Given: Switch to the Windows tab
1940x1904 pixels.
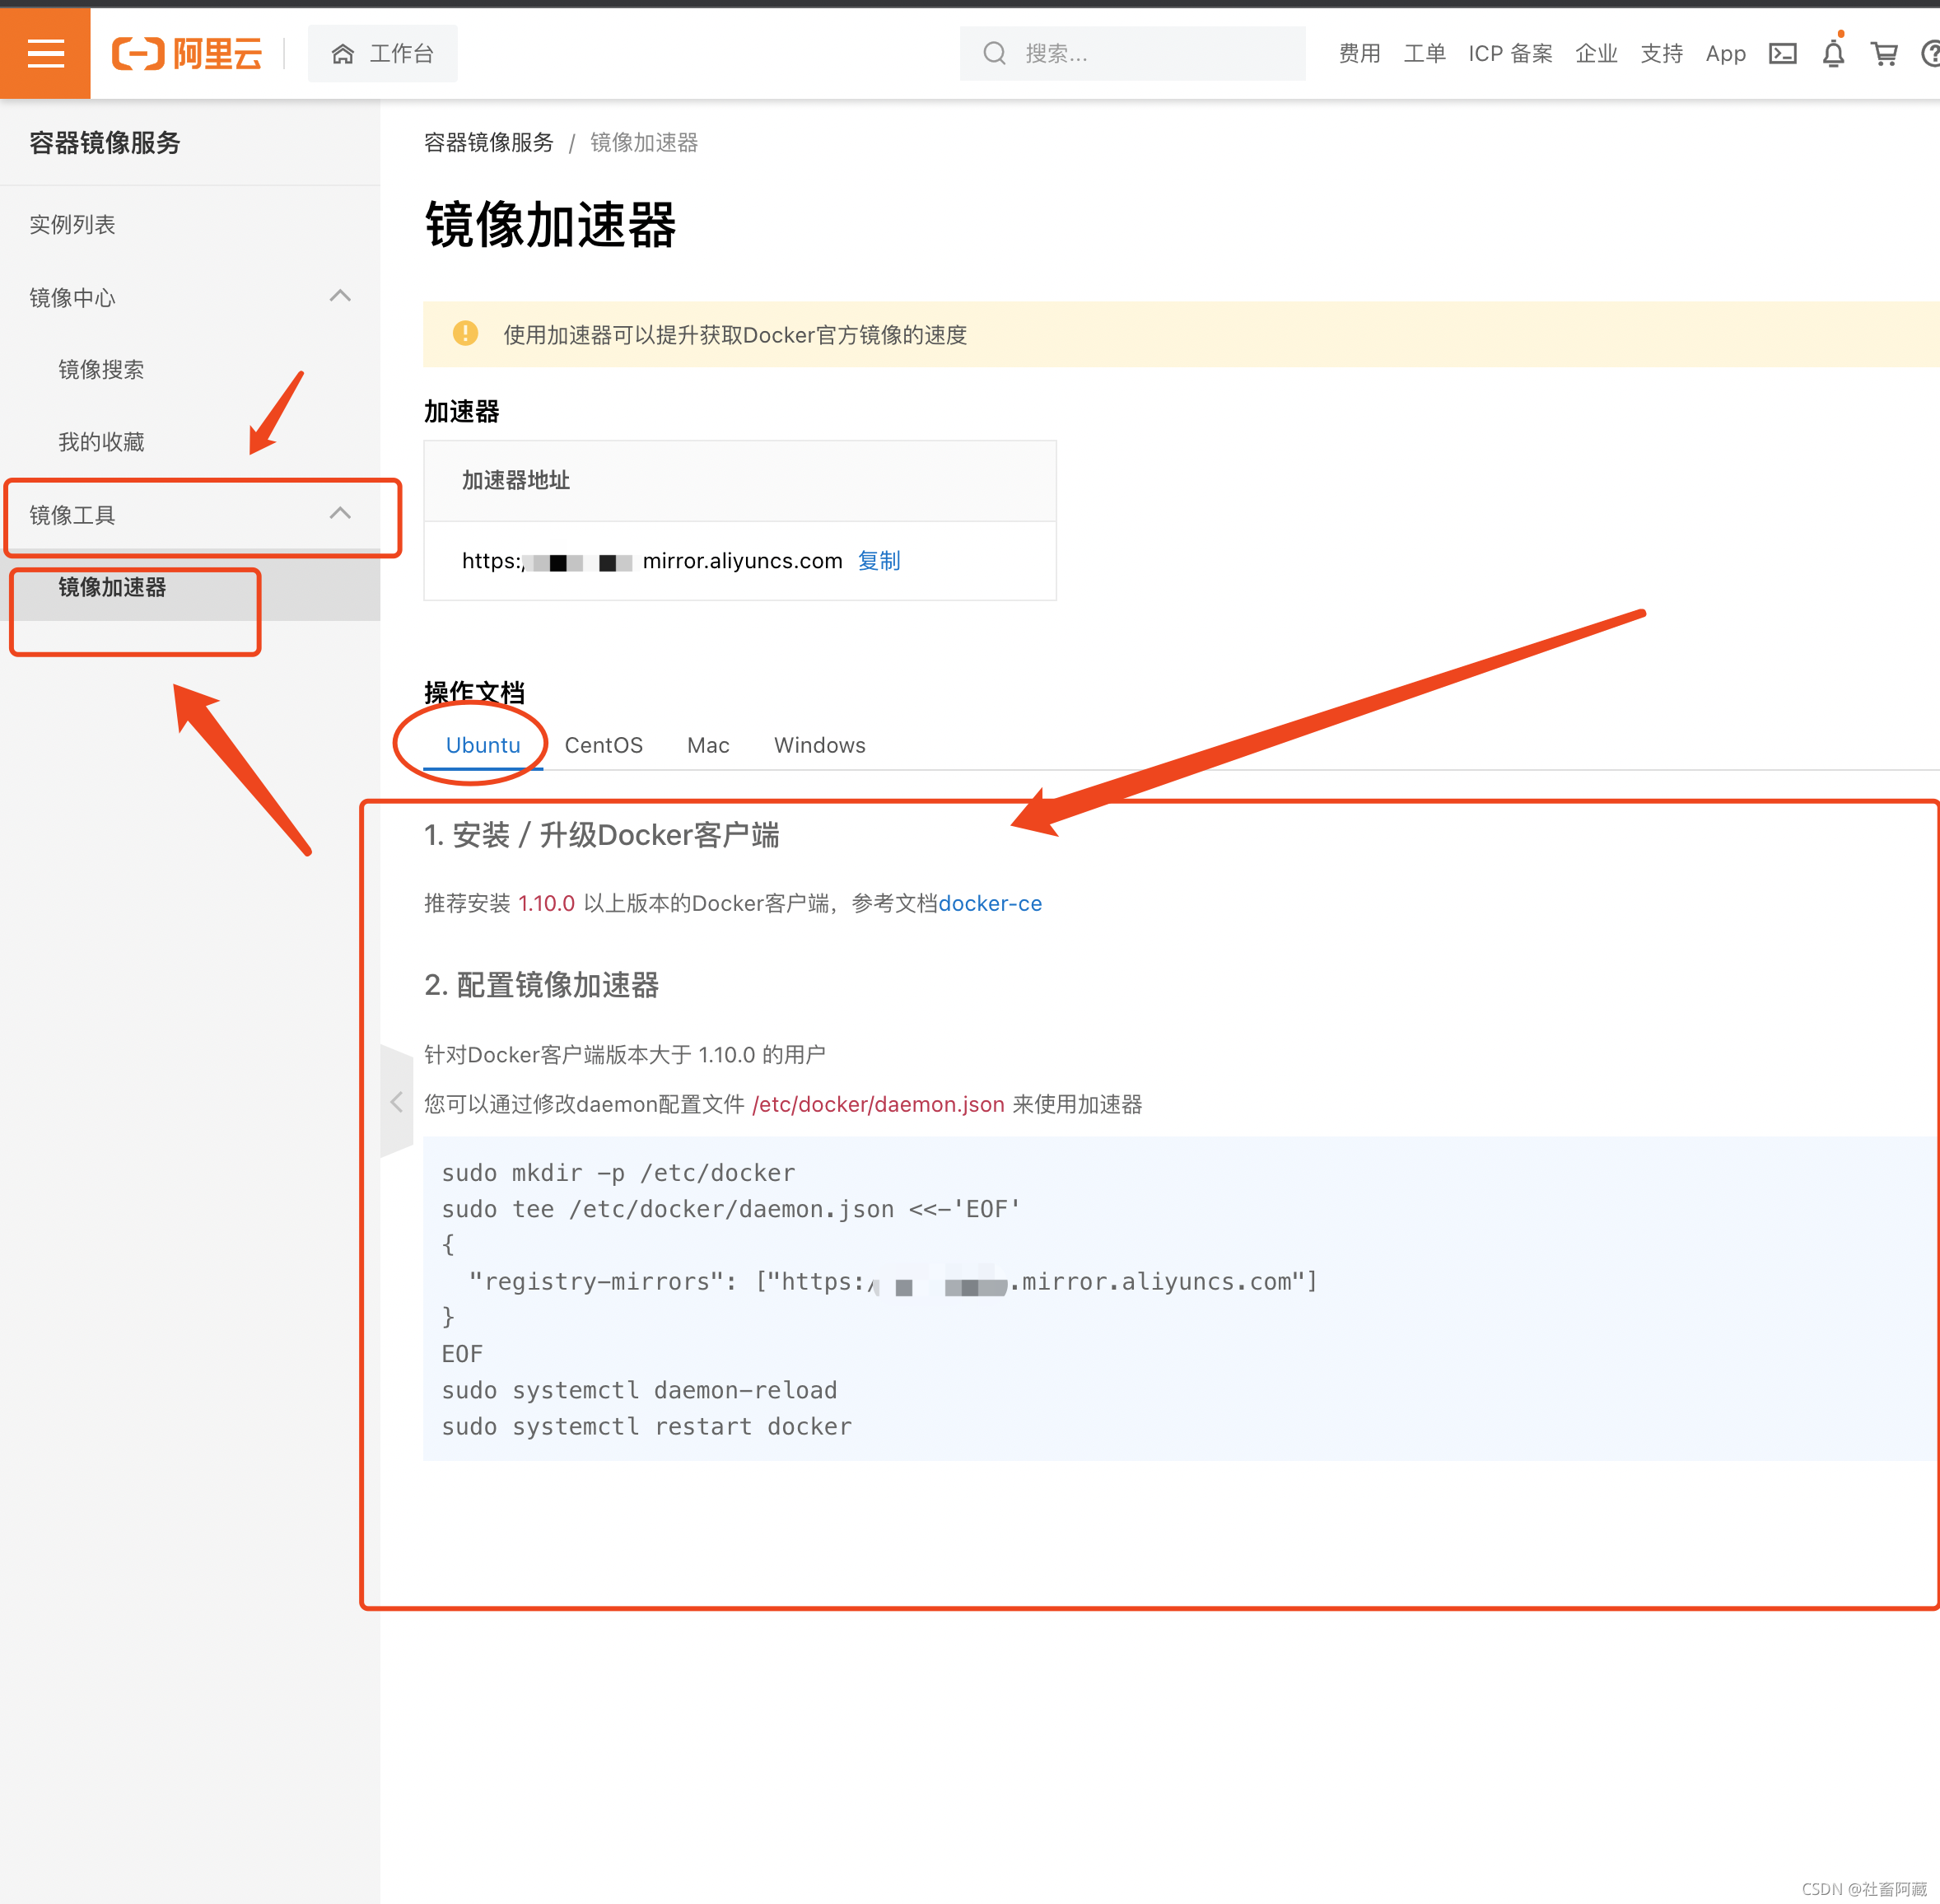Looking at the screenshot, I should [x=820, y=745].
